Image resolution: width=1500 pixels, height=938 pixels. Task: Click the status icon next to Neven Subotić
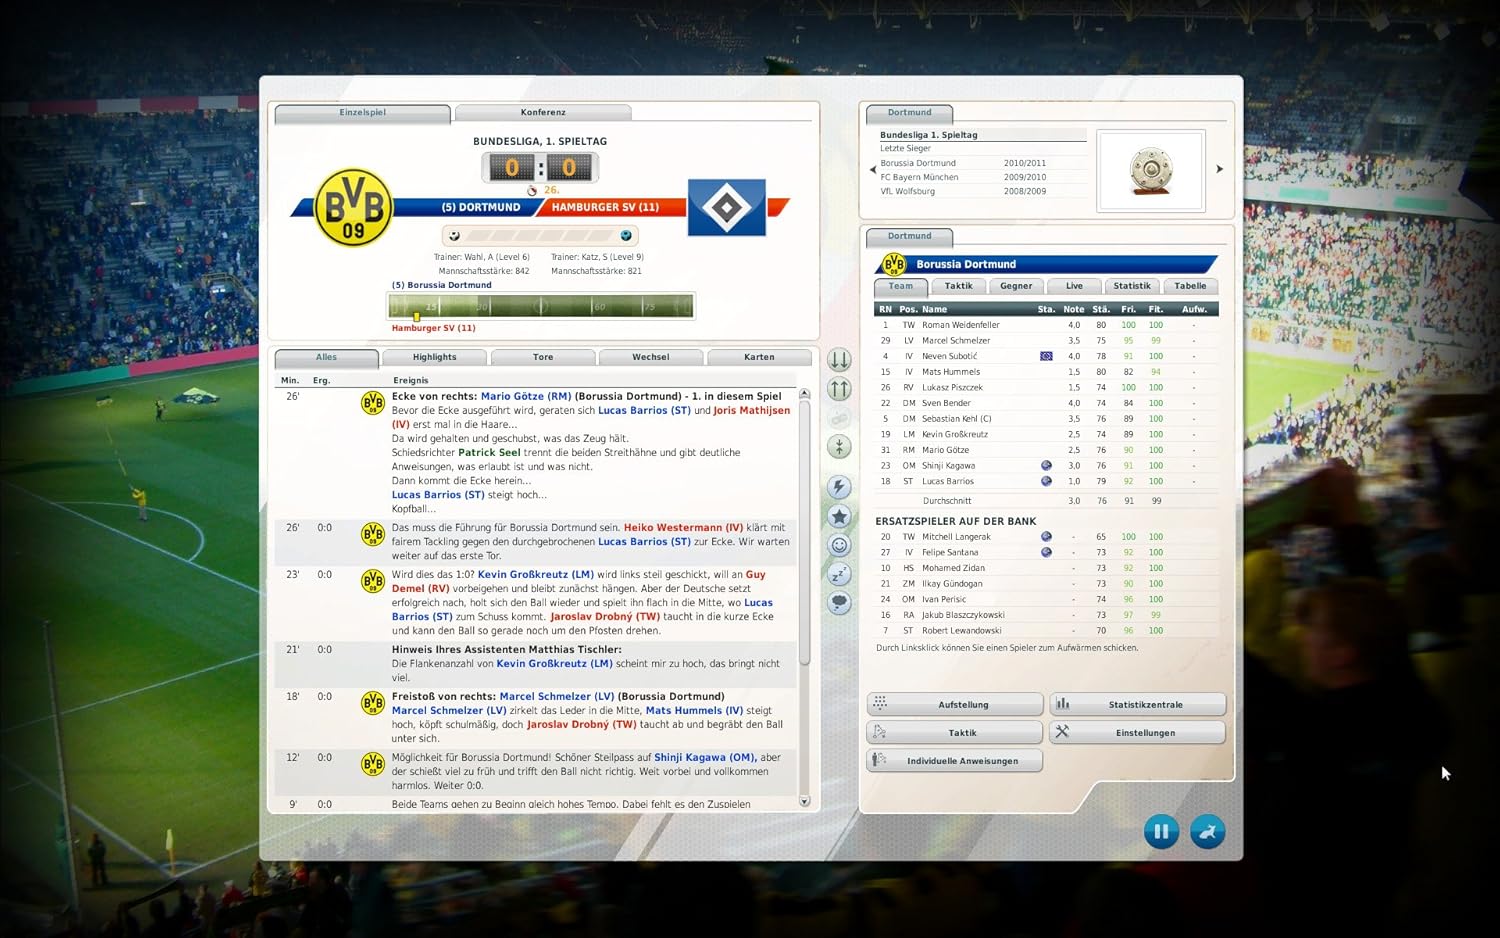click(x=1046, y=356)
